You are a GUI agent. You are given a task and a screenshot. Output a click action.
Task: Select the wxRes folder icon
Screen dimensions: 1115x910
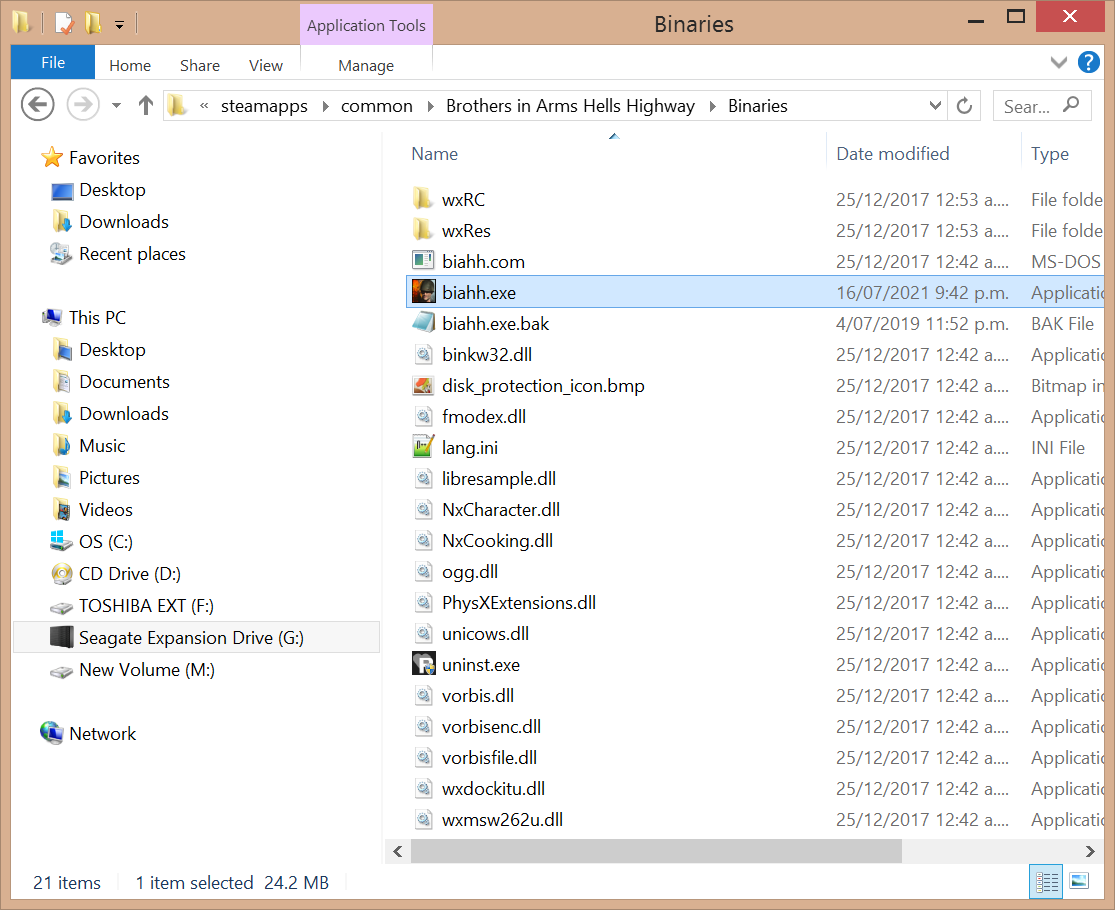423,230
